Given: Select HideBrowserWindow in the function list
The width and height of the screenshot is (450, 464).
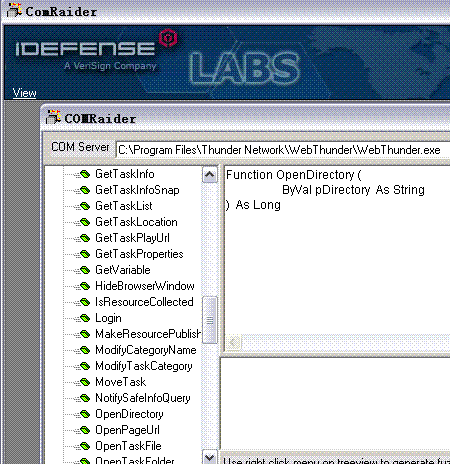Looking at the screenshot, I should pyautogui.click(x=145, y=286).
